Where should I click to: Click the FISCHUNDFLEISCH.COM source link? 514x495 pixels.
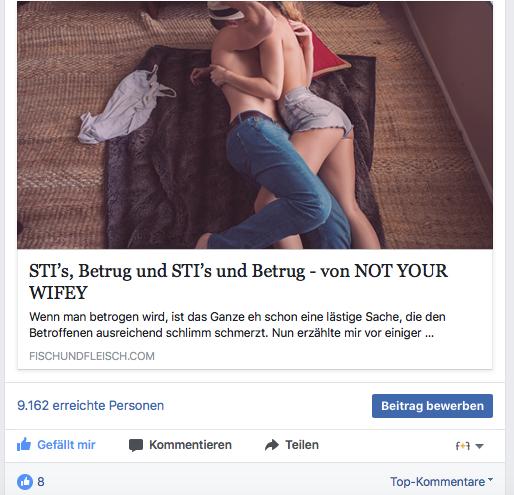point(92,356)
